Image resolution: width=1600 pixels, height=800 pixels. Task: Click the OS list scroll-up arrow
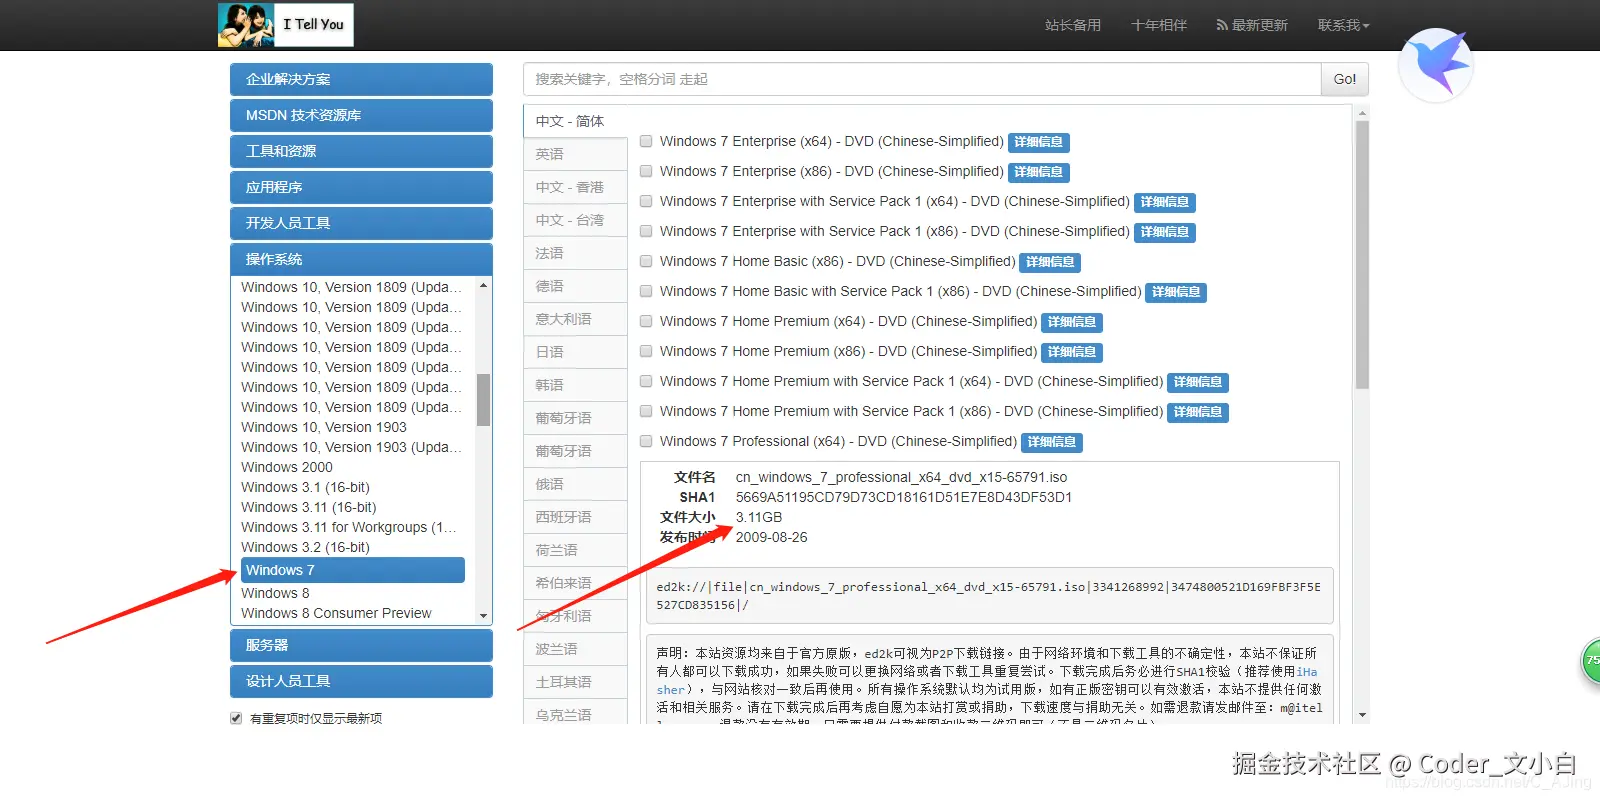[484, 286]
